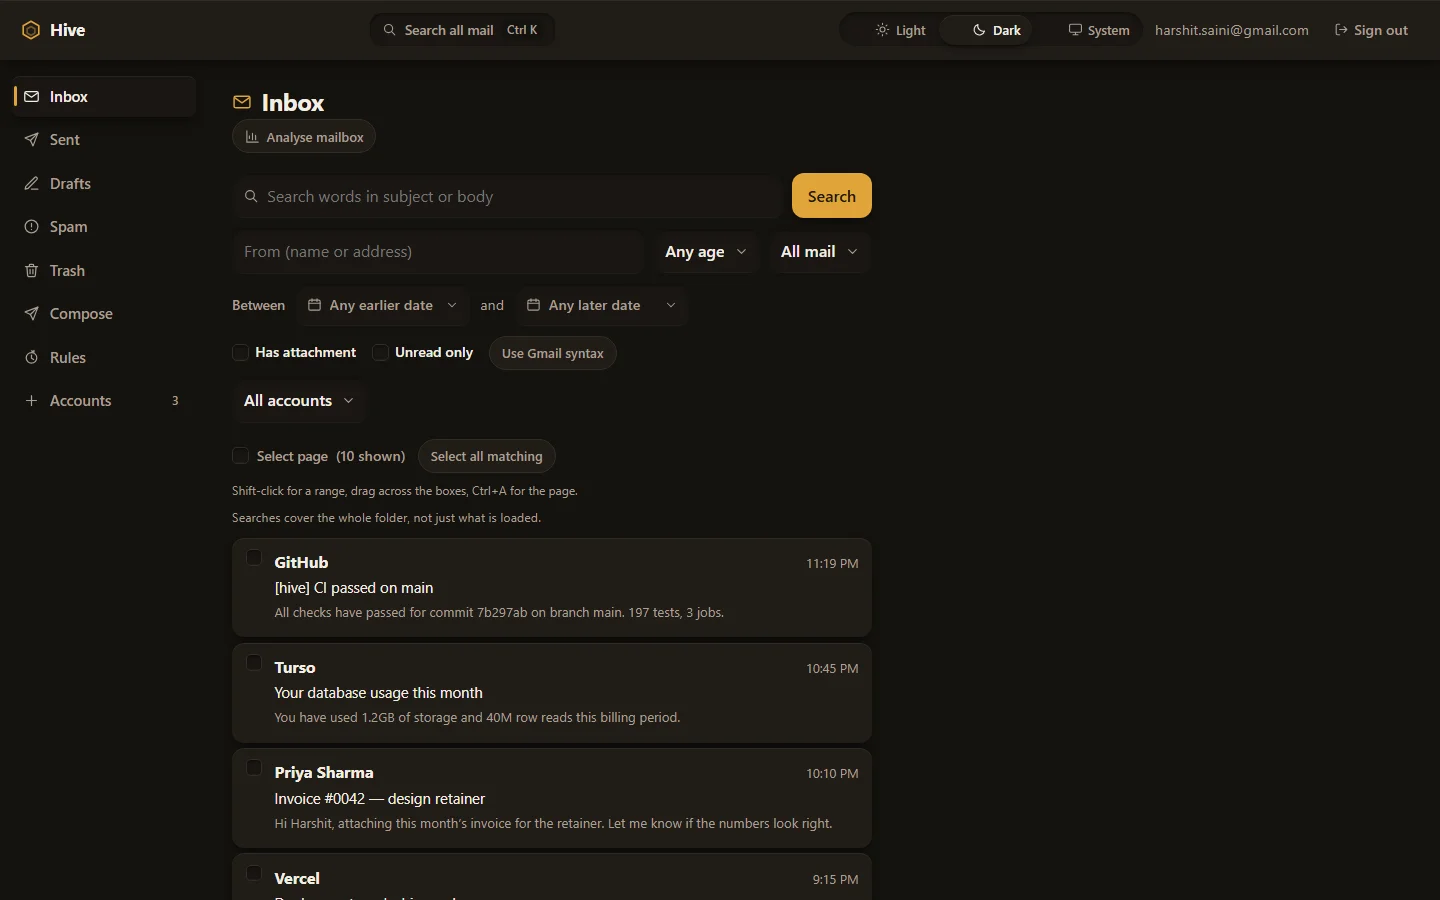
Task: Tick the checkbox on the GitHub email
Action: point(254,558)
